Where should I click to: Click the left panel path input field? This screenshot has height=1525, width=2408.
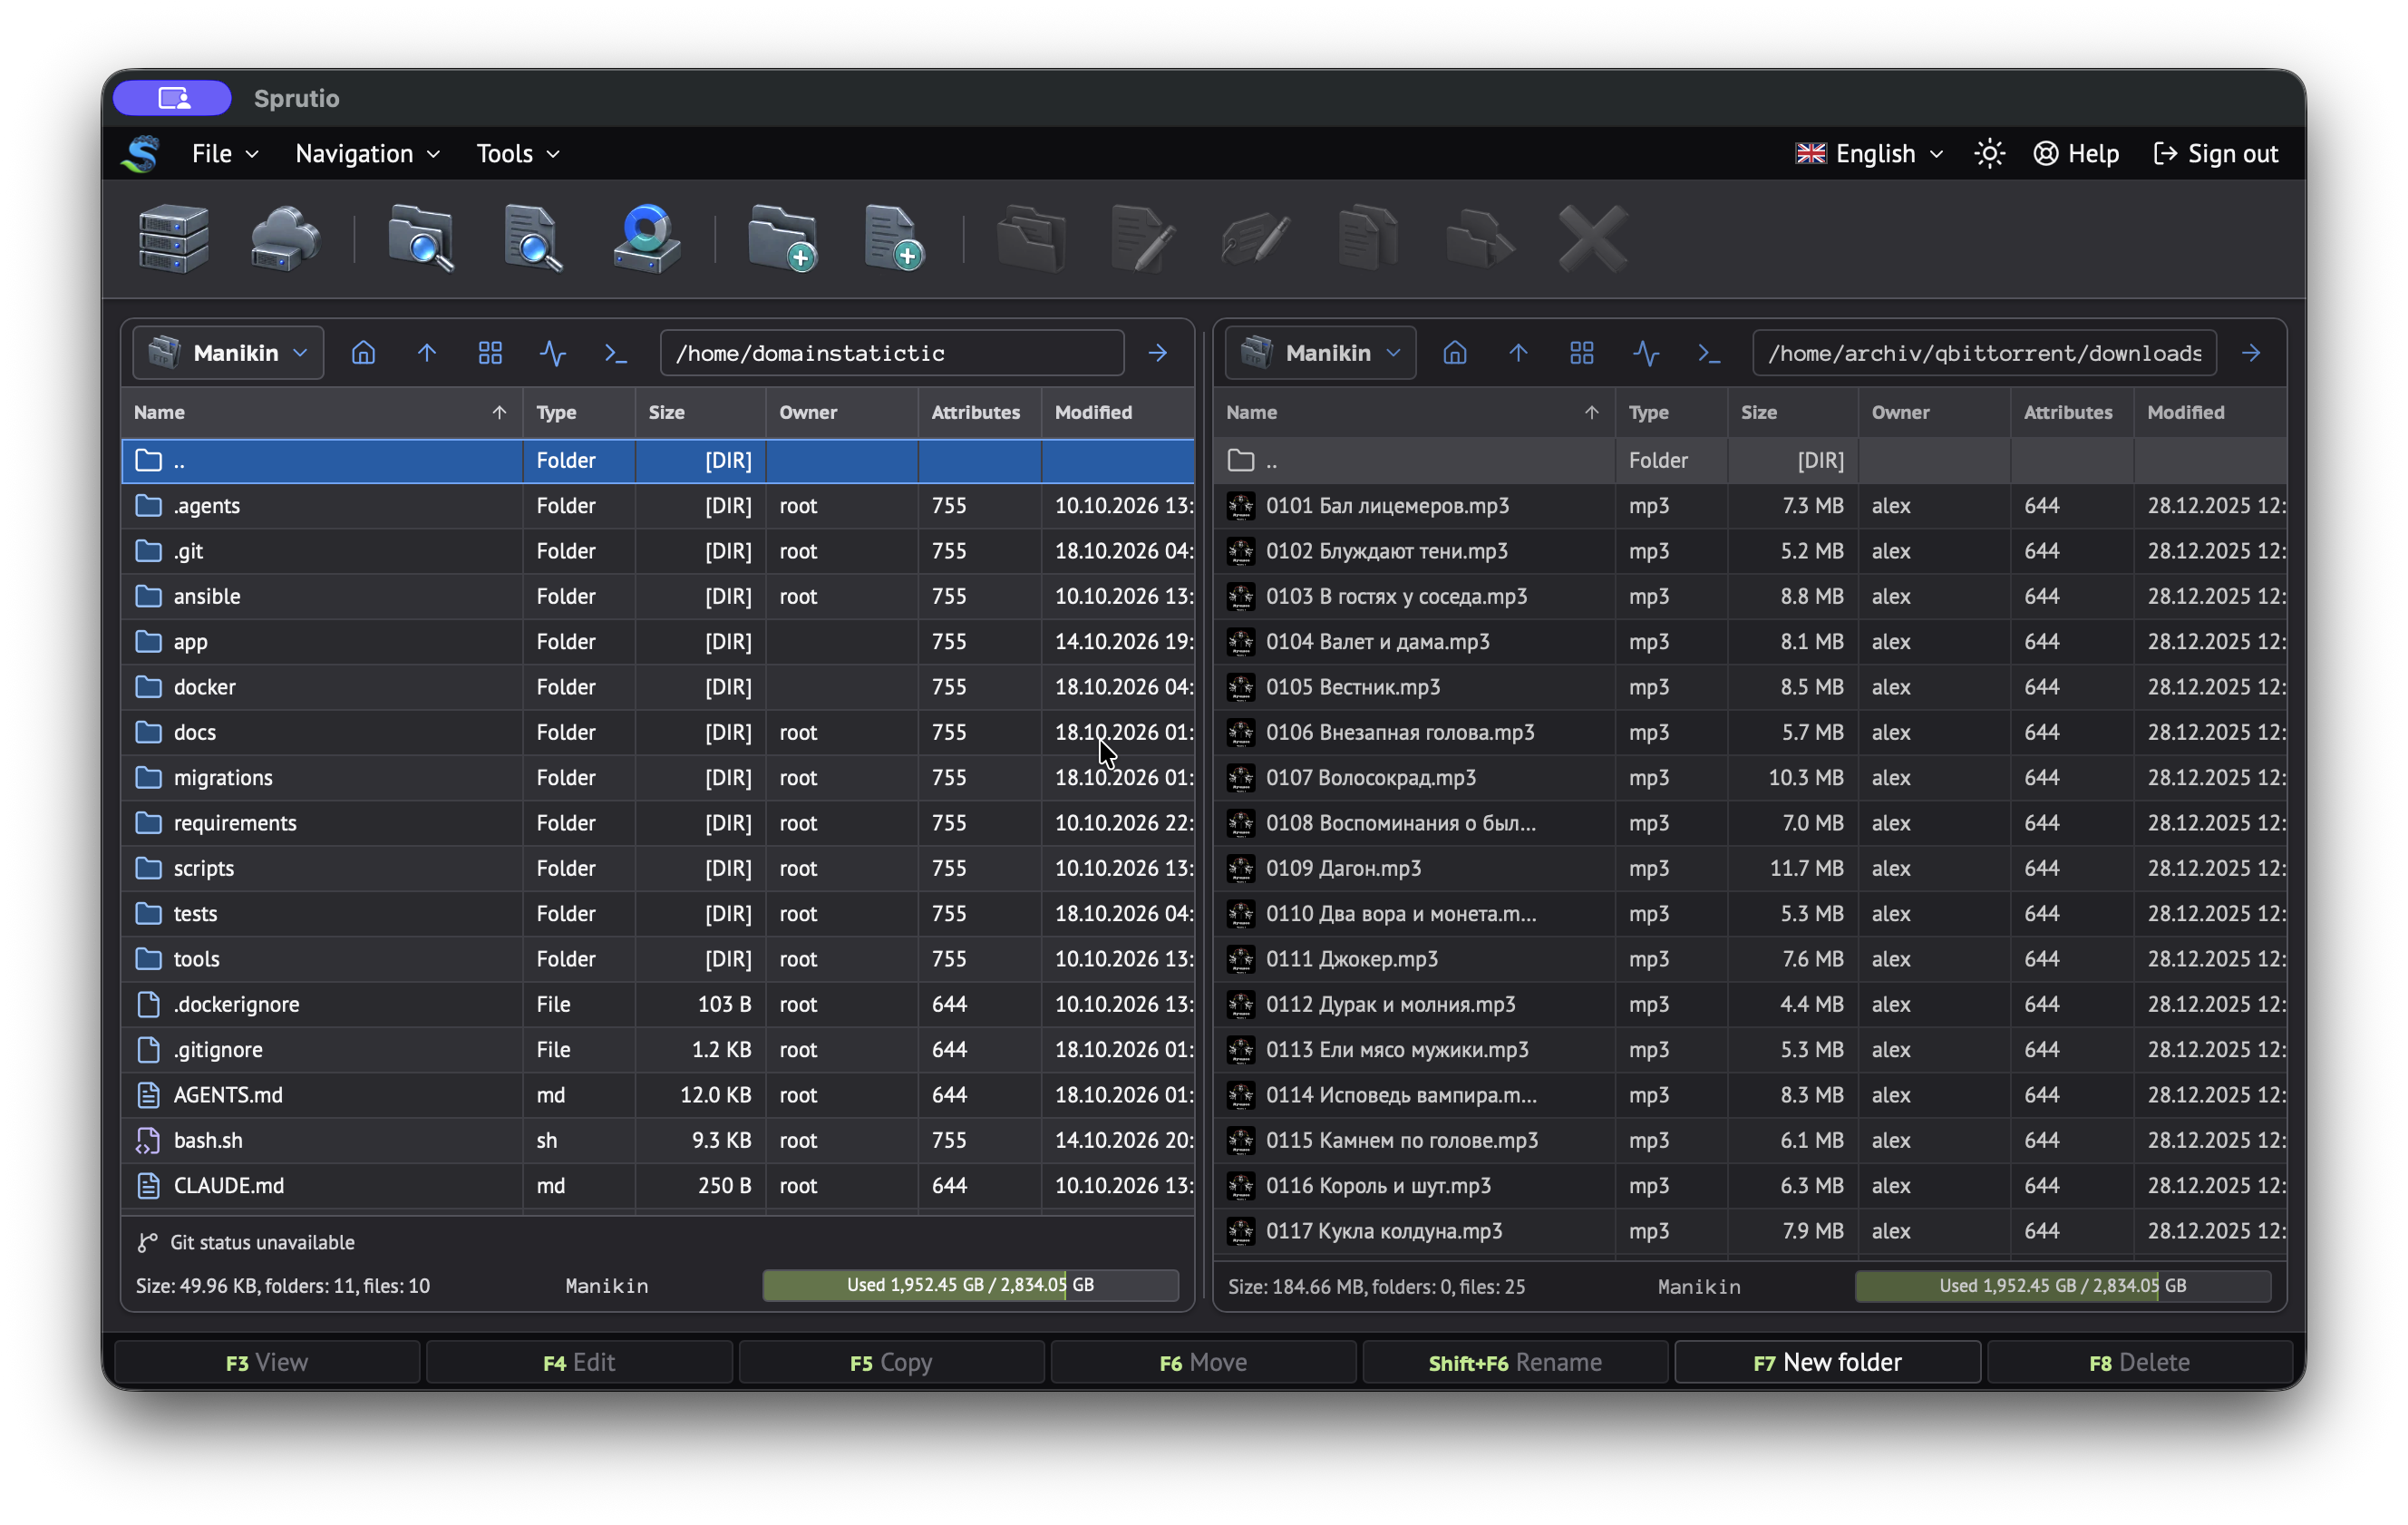(892, 353)
